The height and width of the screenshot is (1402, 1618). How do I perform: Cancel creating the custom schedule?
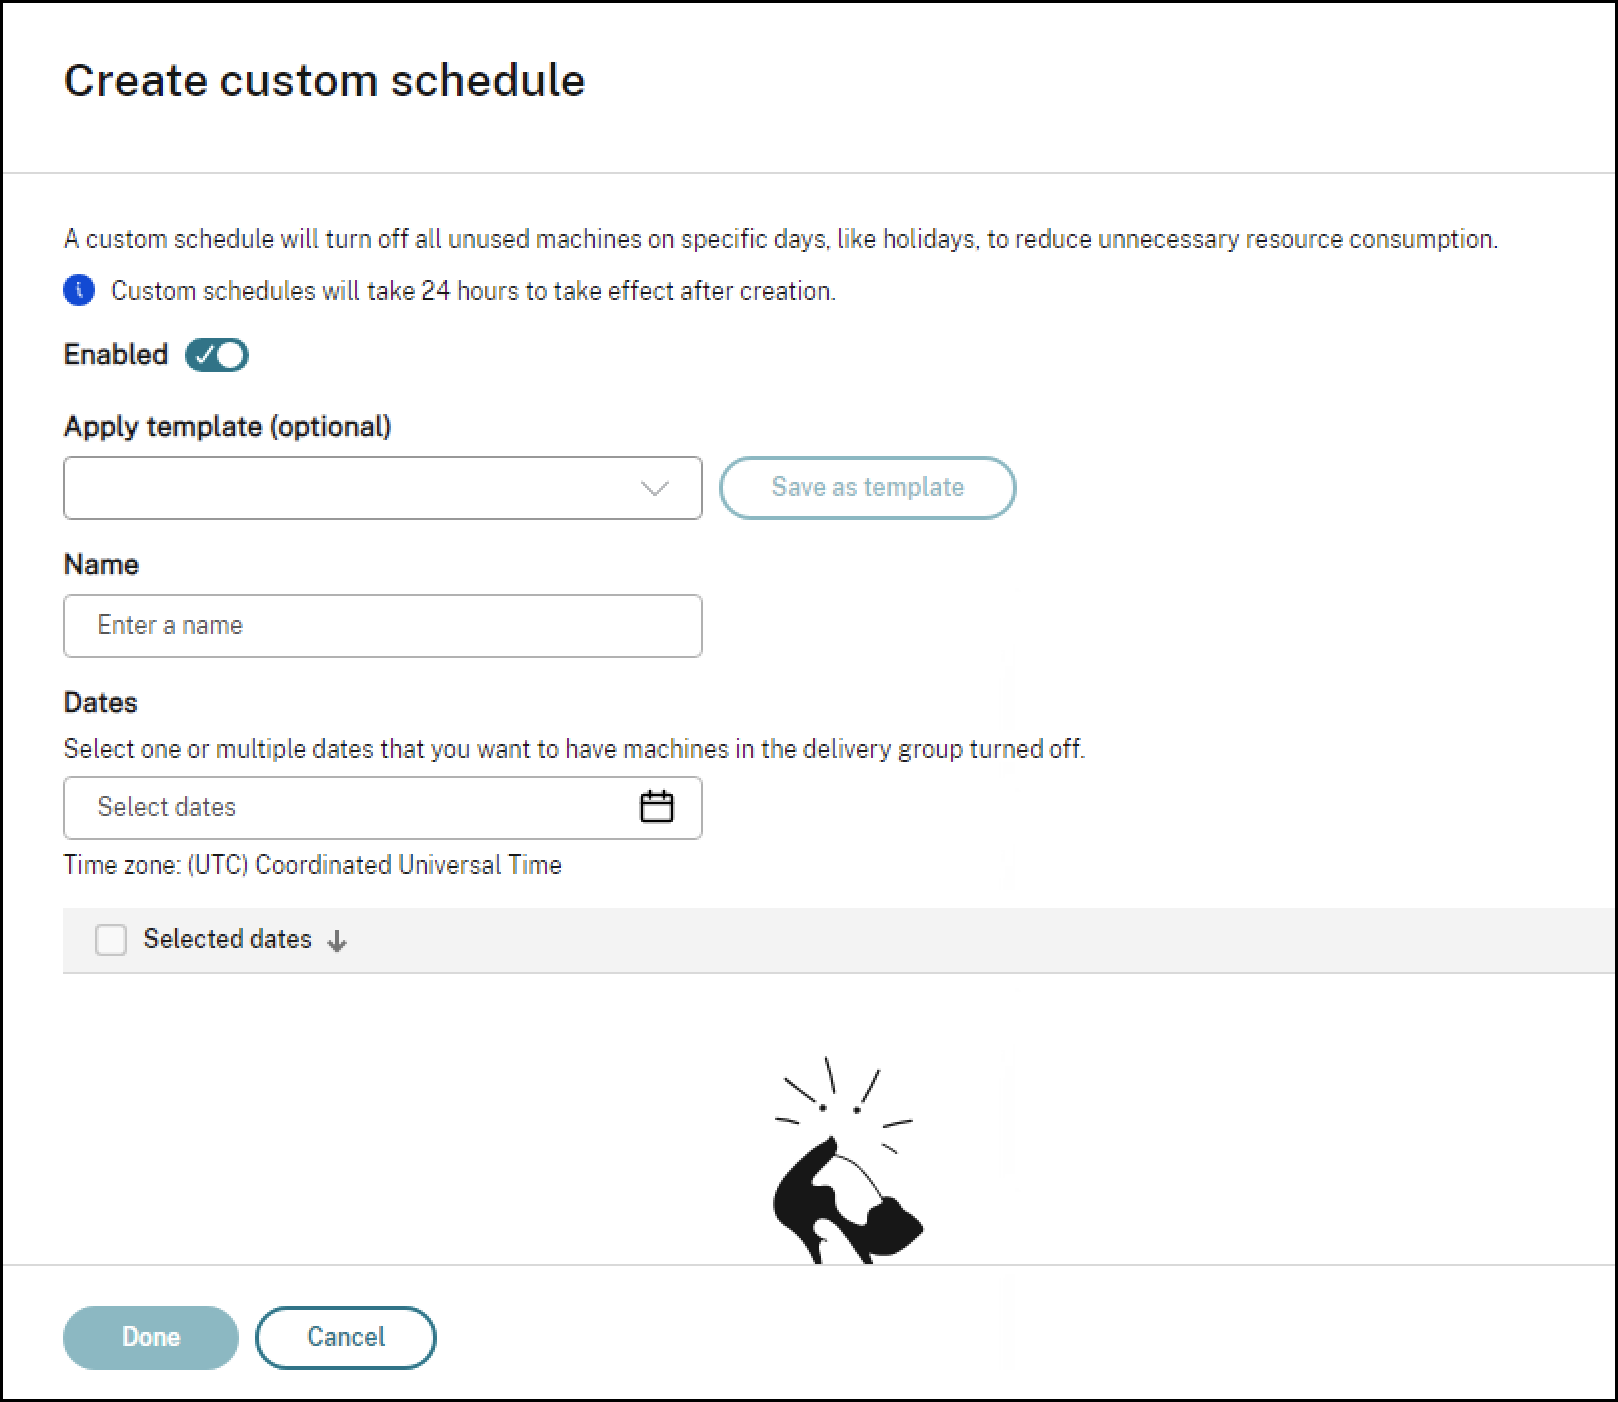[345, 1337]
